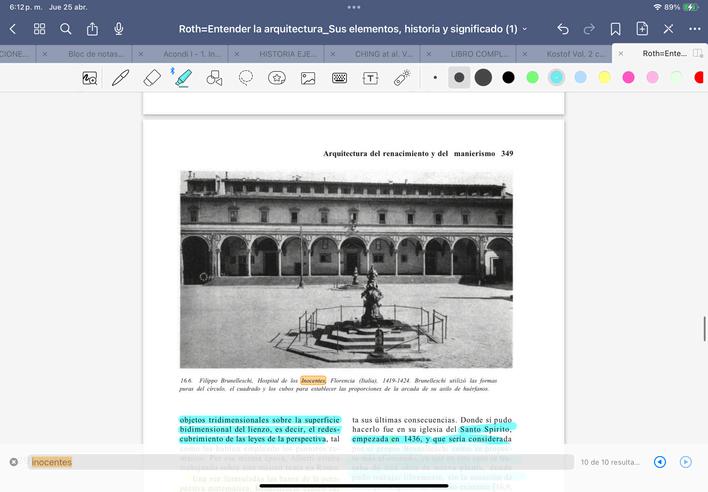Pick the light blue color swatch
This screenshot has width=708, height=492.
[580, 78]
